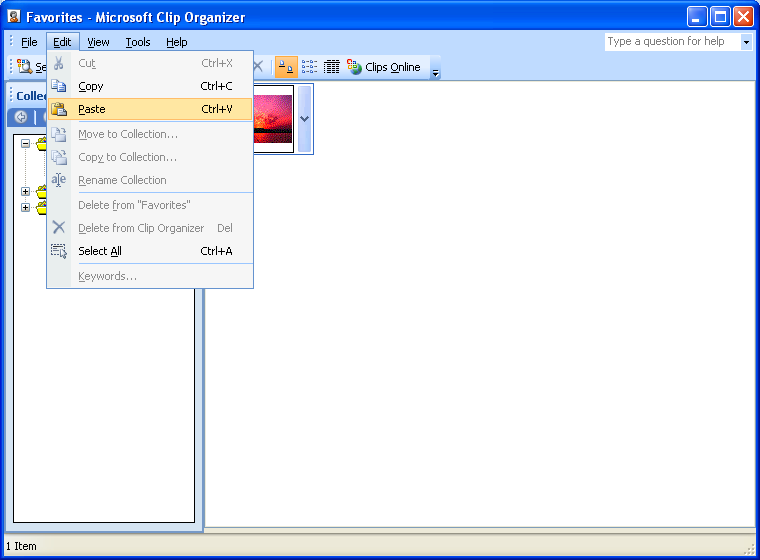This screenshot has width=760, height=560.
Task: Click the Clip Organizer title bar icon
Action: coord(14,16)
